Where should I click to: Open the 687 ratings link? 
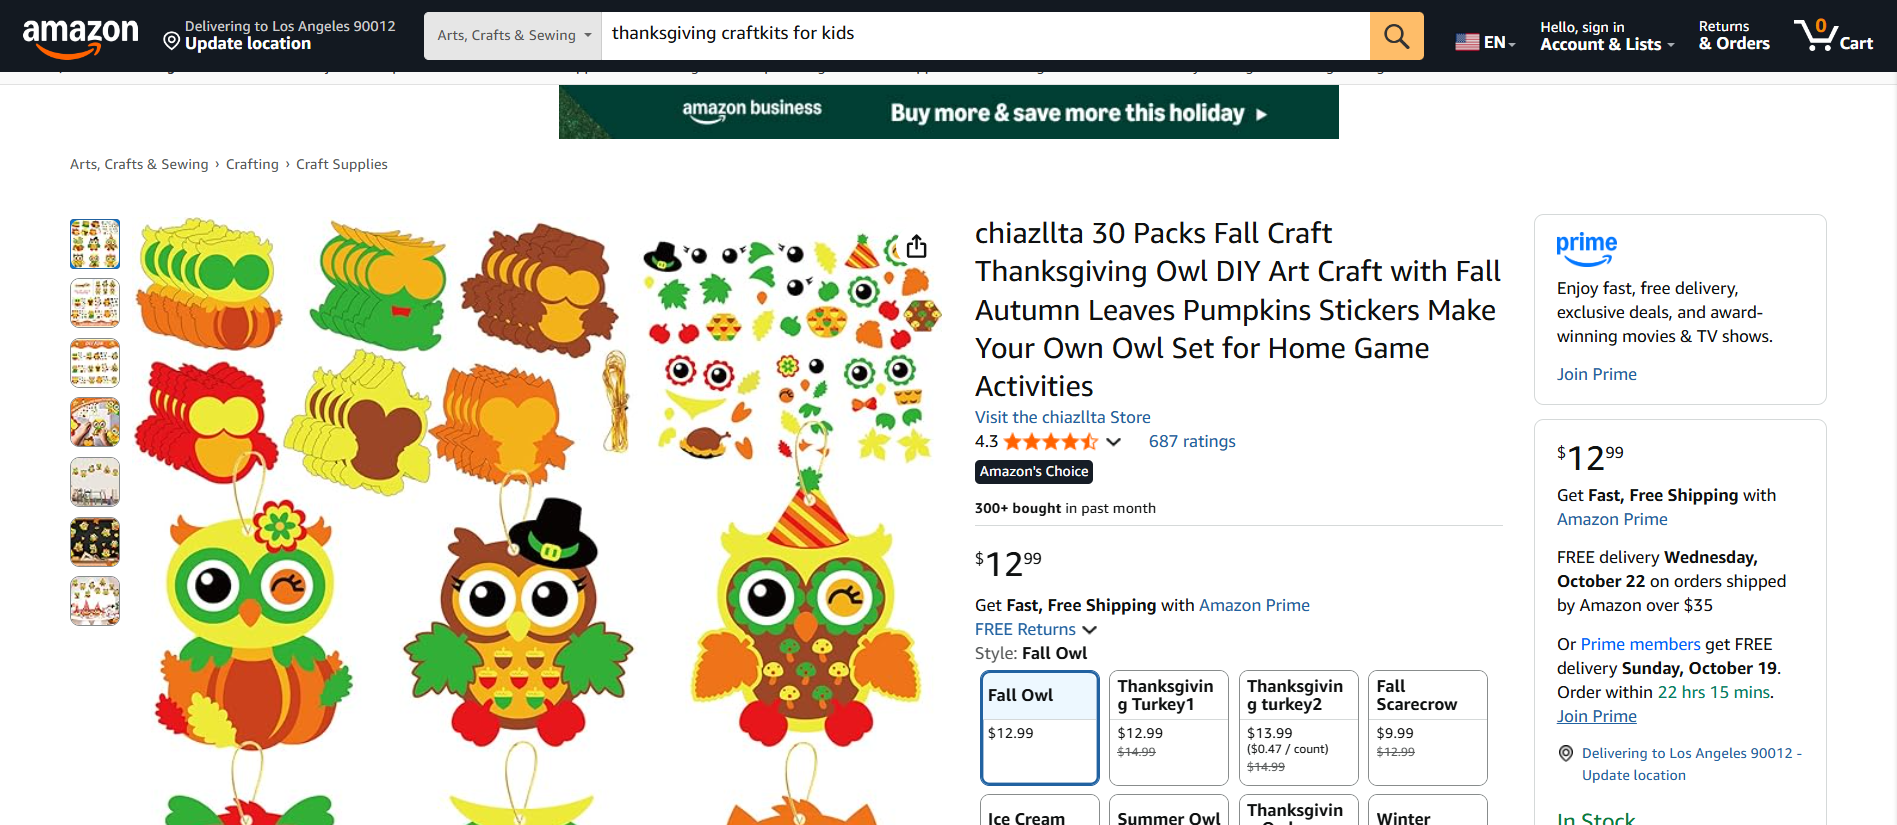[x=1192, y=441]
